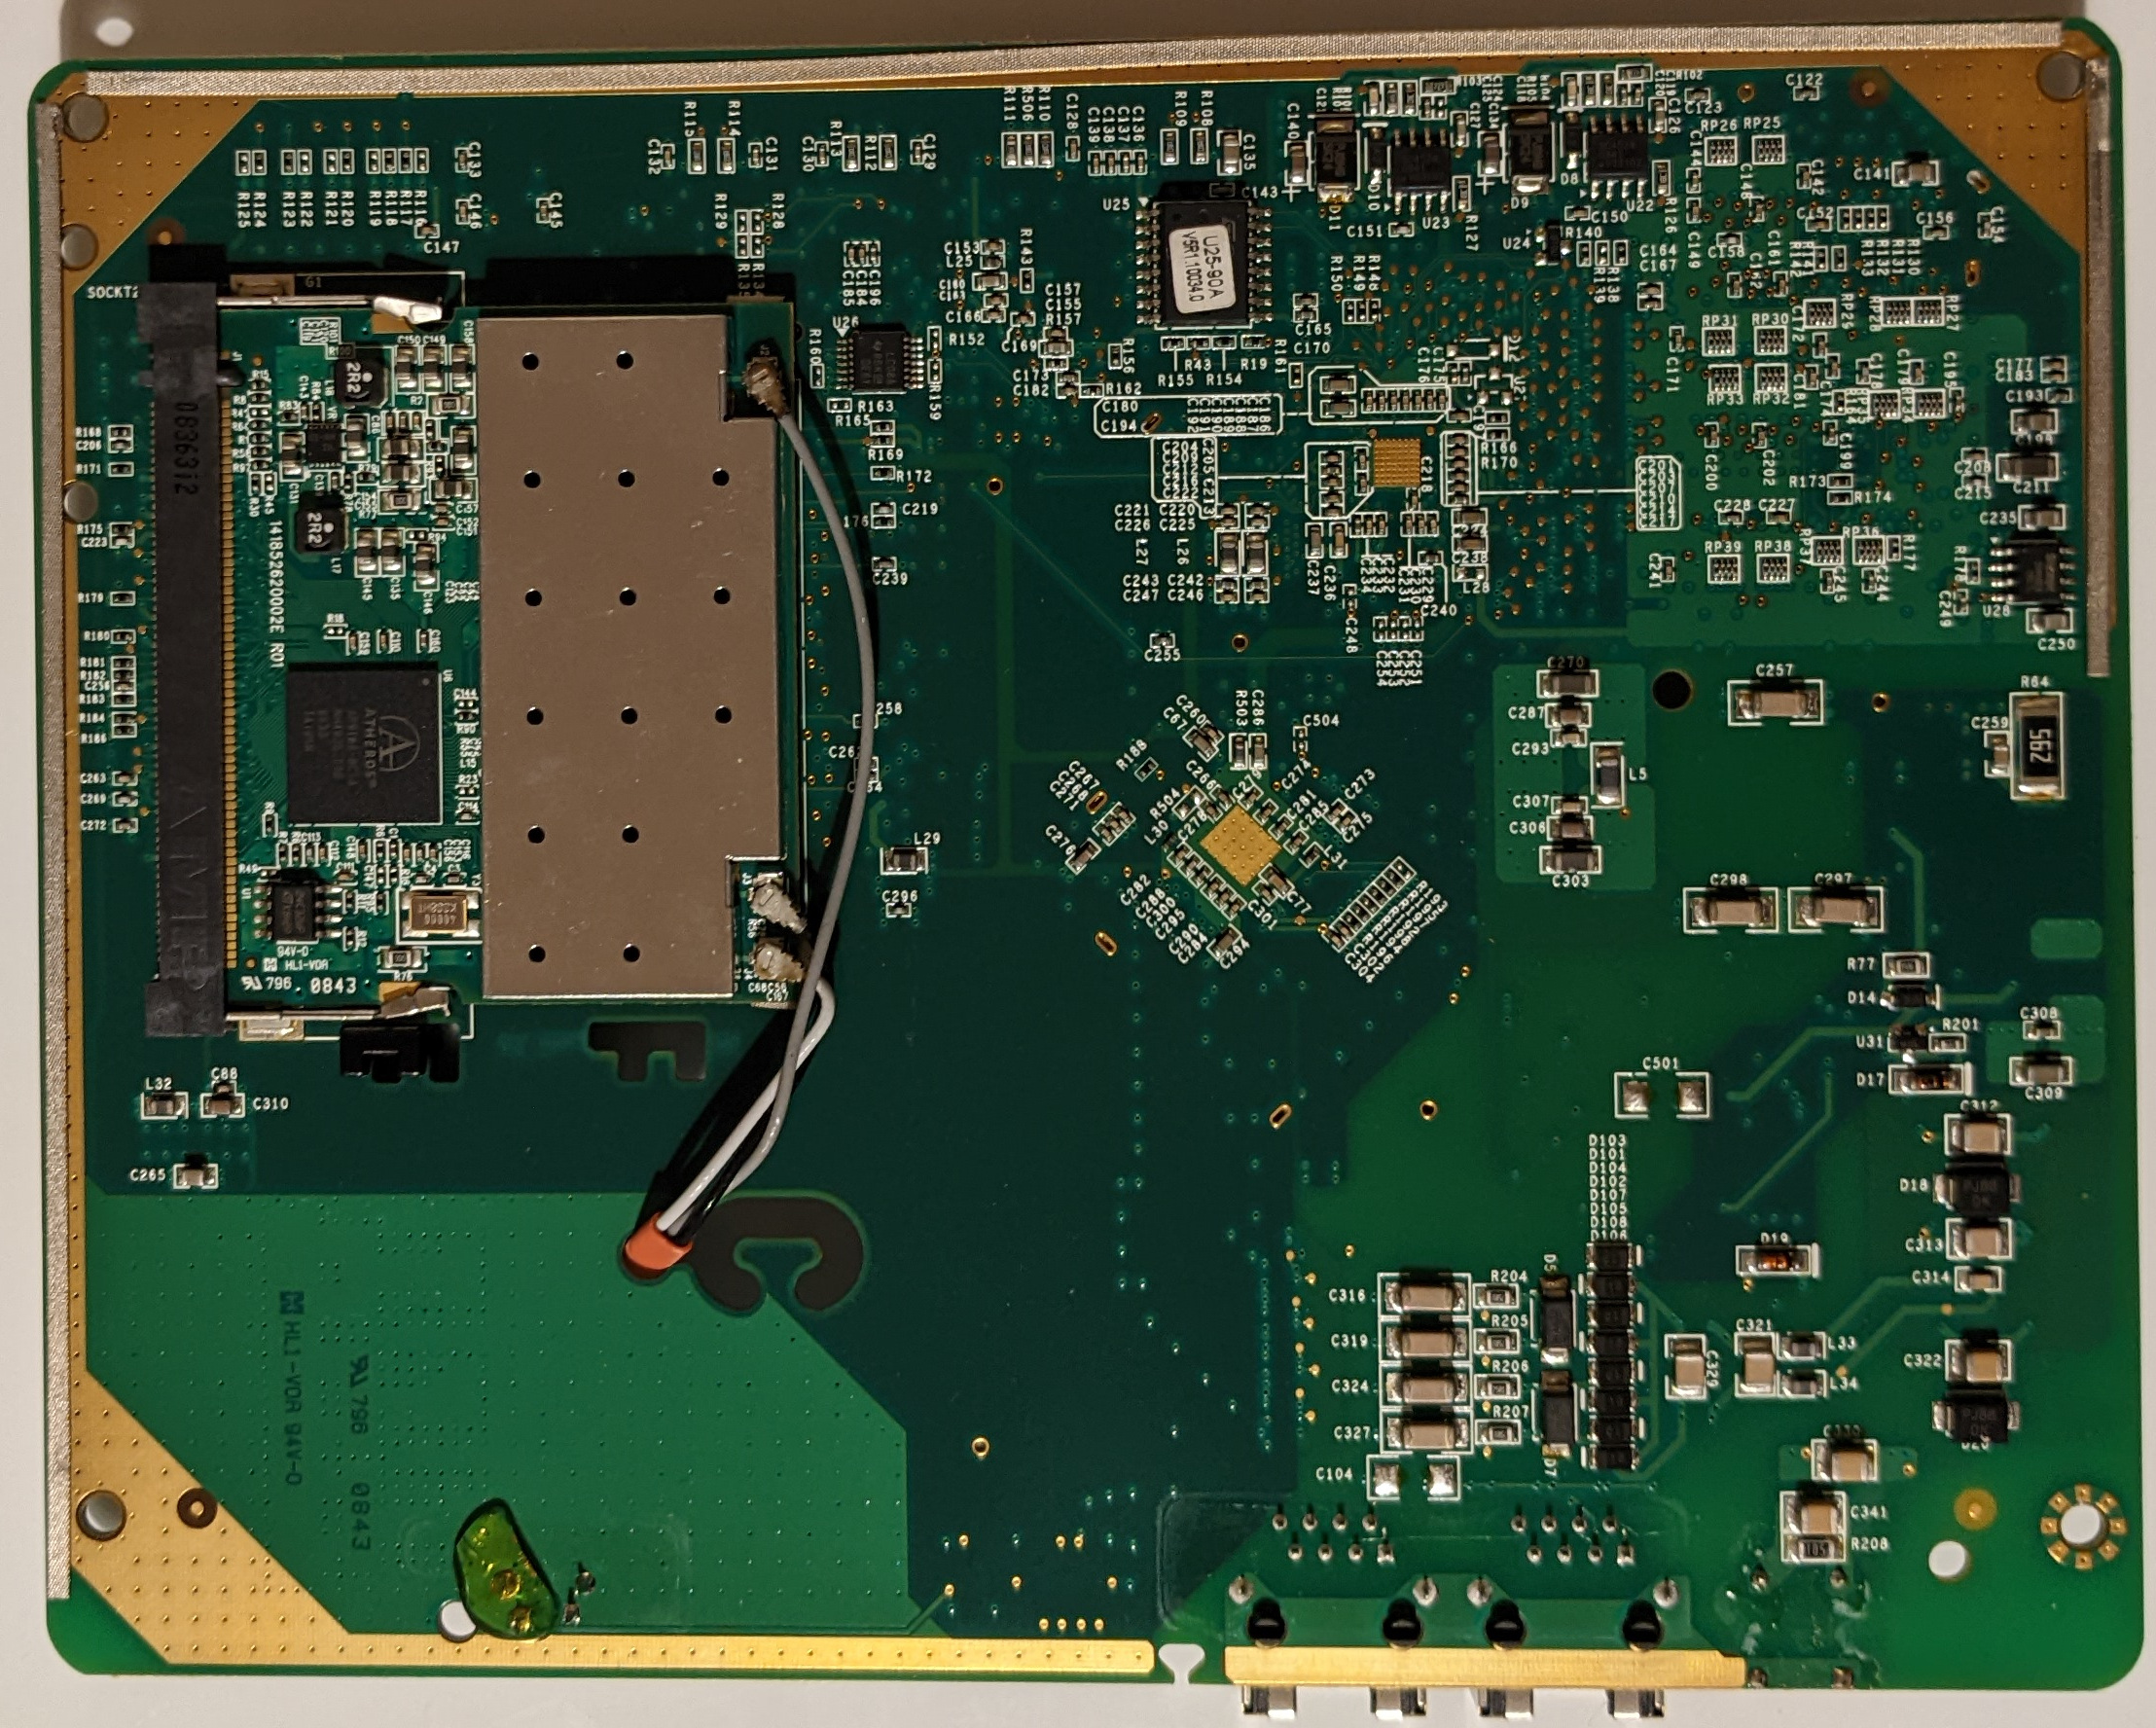2156x1728 pixels.
Task: Select the D19 orange diode
Action: click(x=1774, y=1260)
